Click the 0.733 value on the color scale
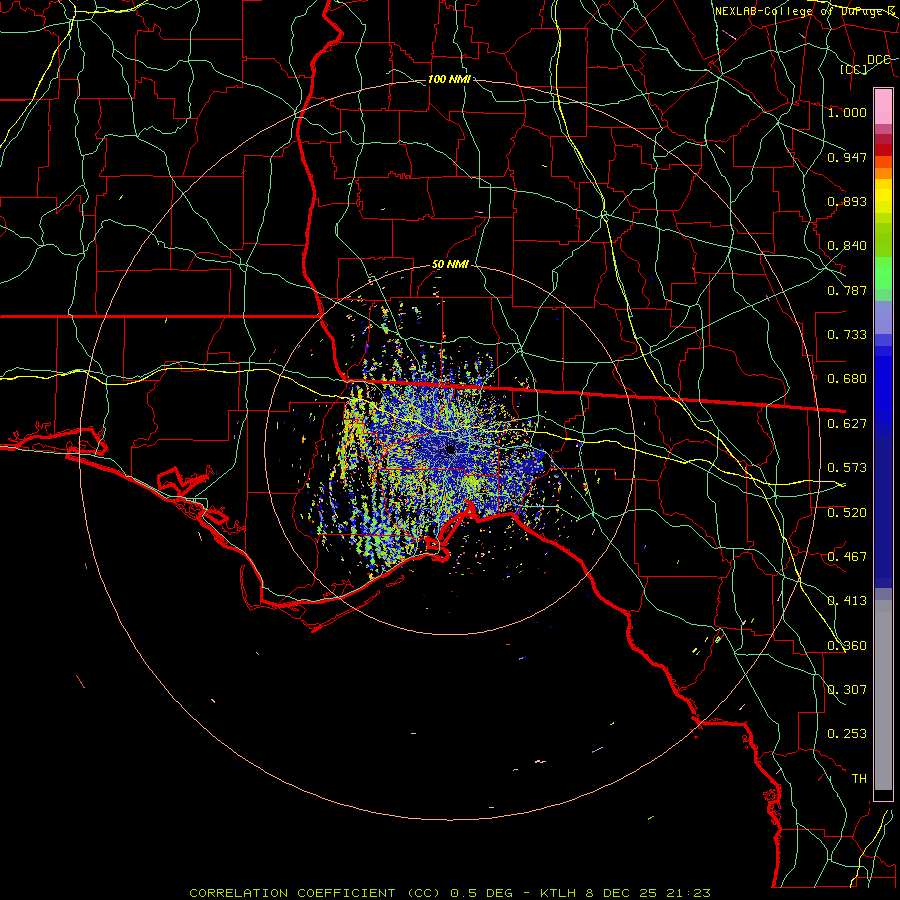900x900 pixels. 847,335
